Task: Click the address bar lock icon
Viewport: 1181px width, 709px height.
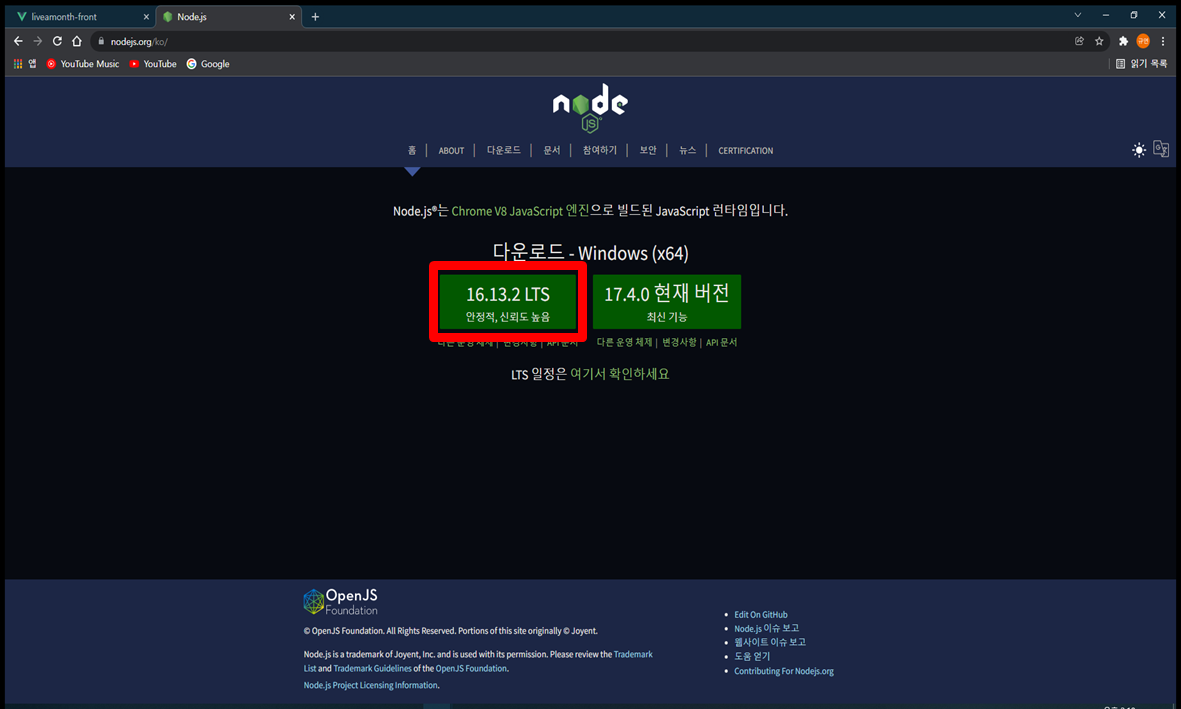Action: (x=101, y=41)
